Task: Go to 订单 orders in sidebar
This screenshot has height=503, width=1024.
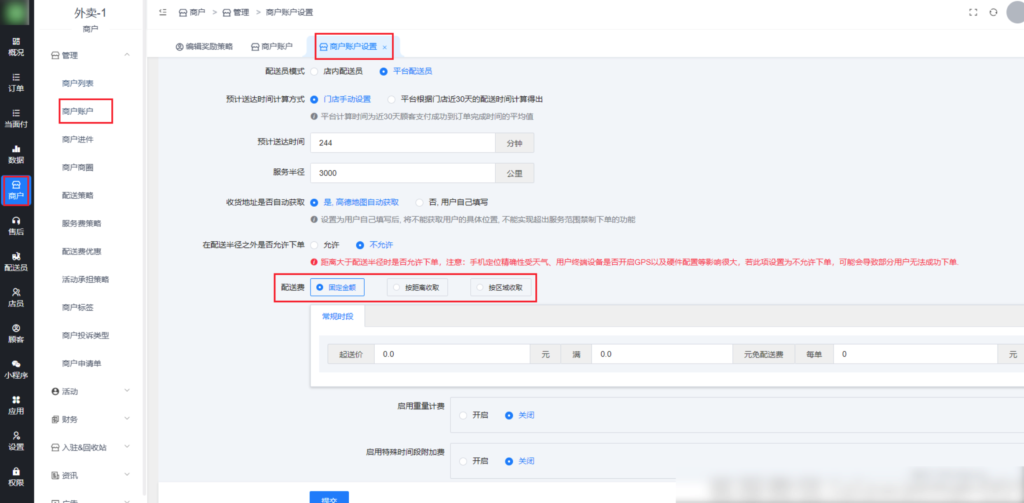Action: [x=16, y=82]
